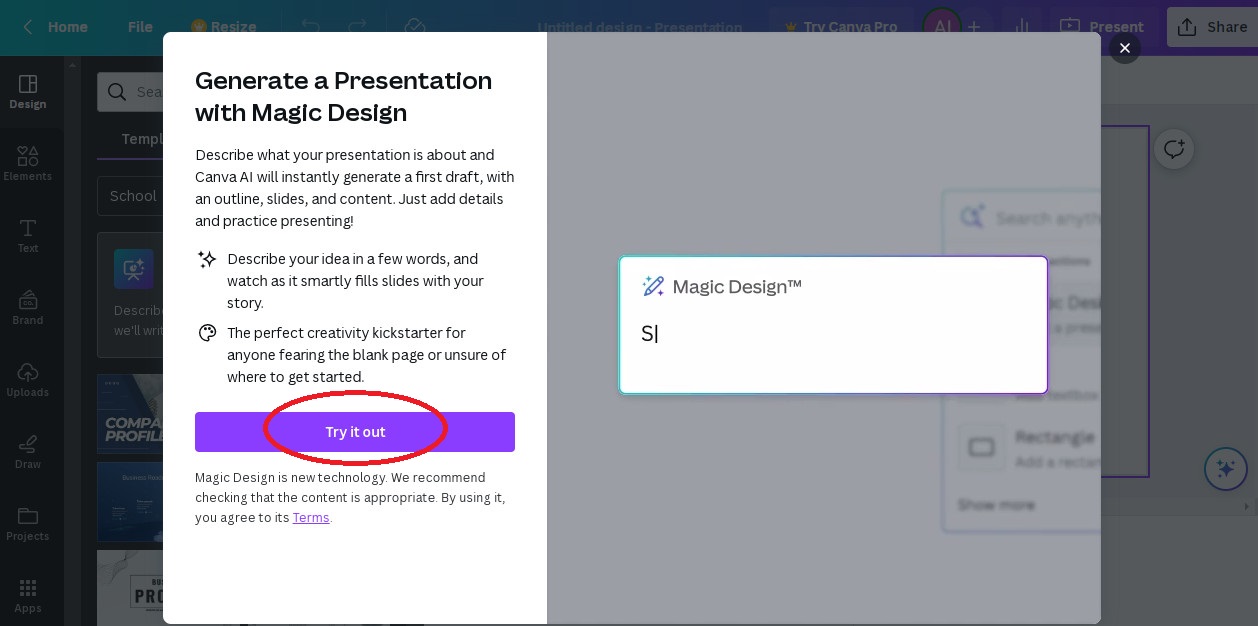The width and height of the screenshot is (1258, 626).
Task: Click the Present button
Action: [x=1102, y=27]
